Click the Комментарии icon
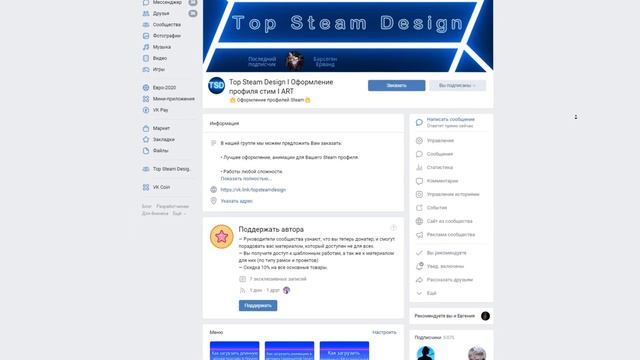Screen dimensions: 640x360 419,181
